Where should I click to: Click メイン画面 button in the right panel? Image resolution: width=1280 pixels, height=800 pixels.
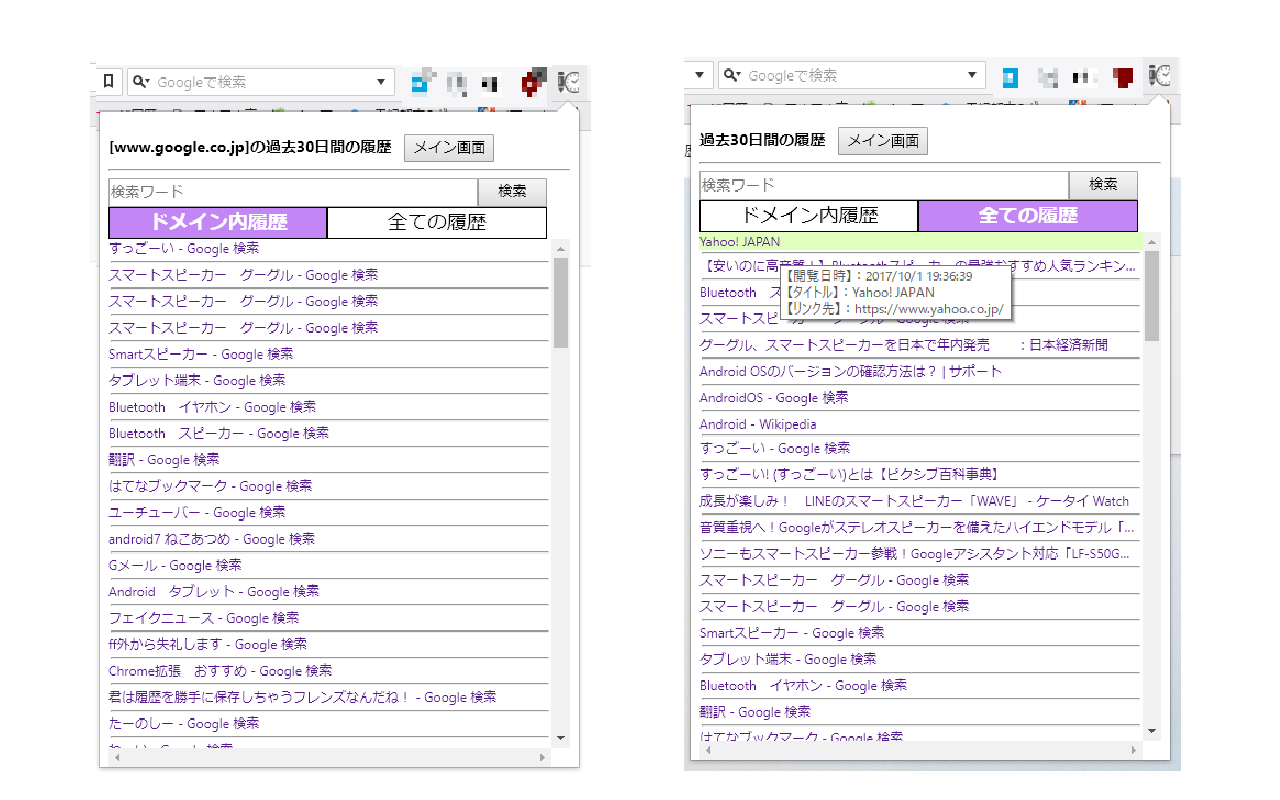(x=883, y=141)
